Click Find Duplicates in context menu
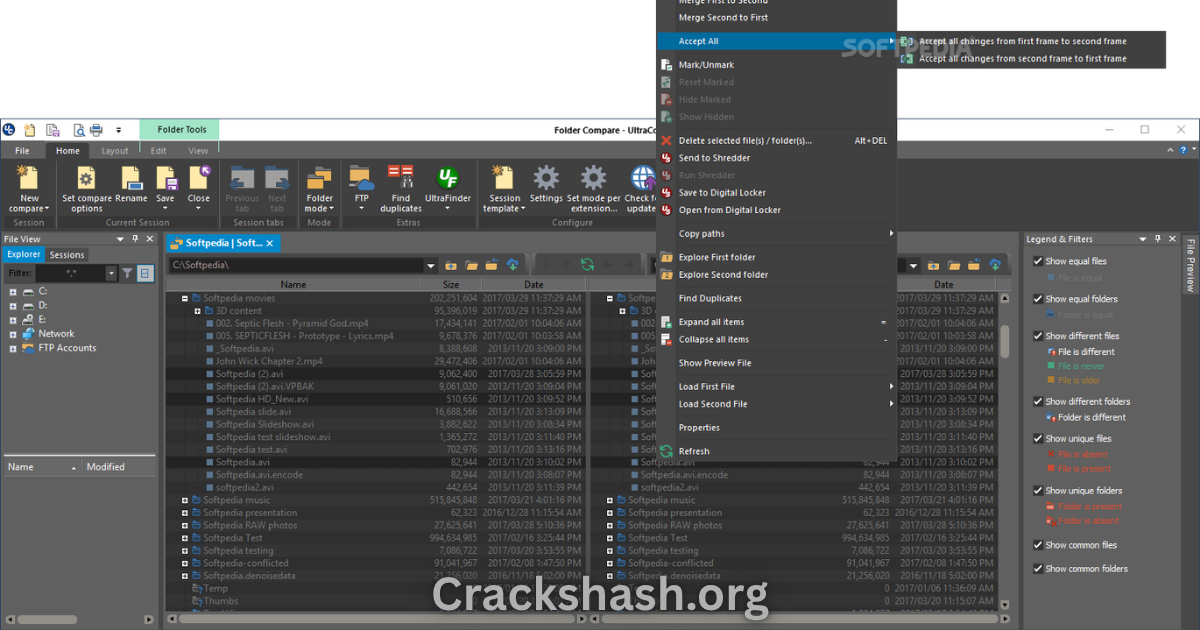This screenshot has width=1200, height=630. tap(776, 298)
